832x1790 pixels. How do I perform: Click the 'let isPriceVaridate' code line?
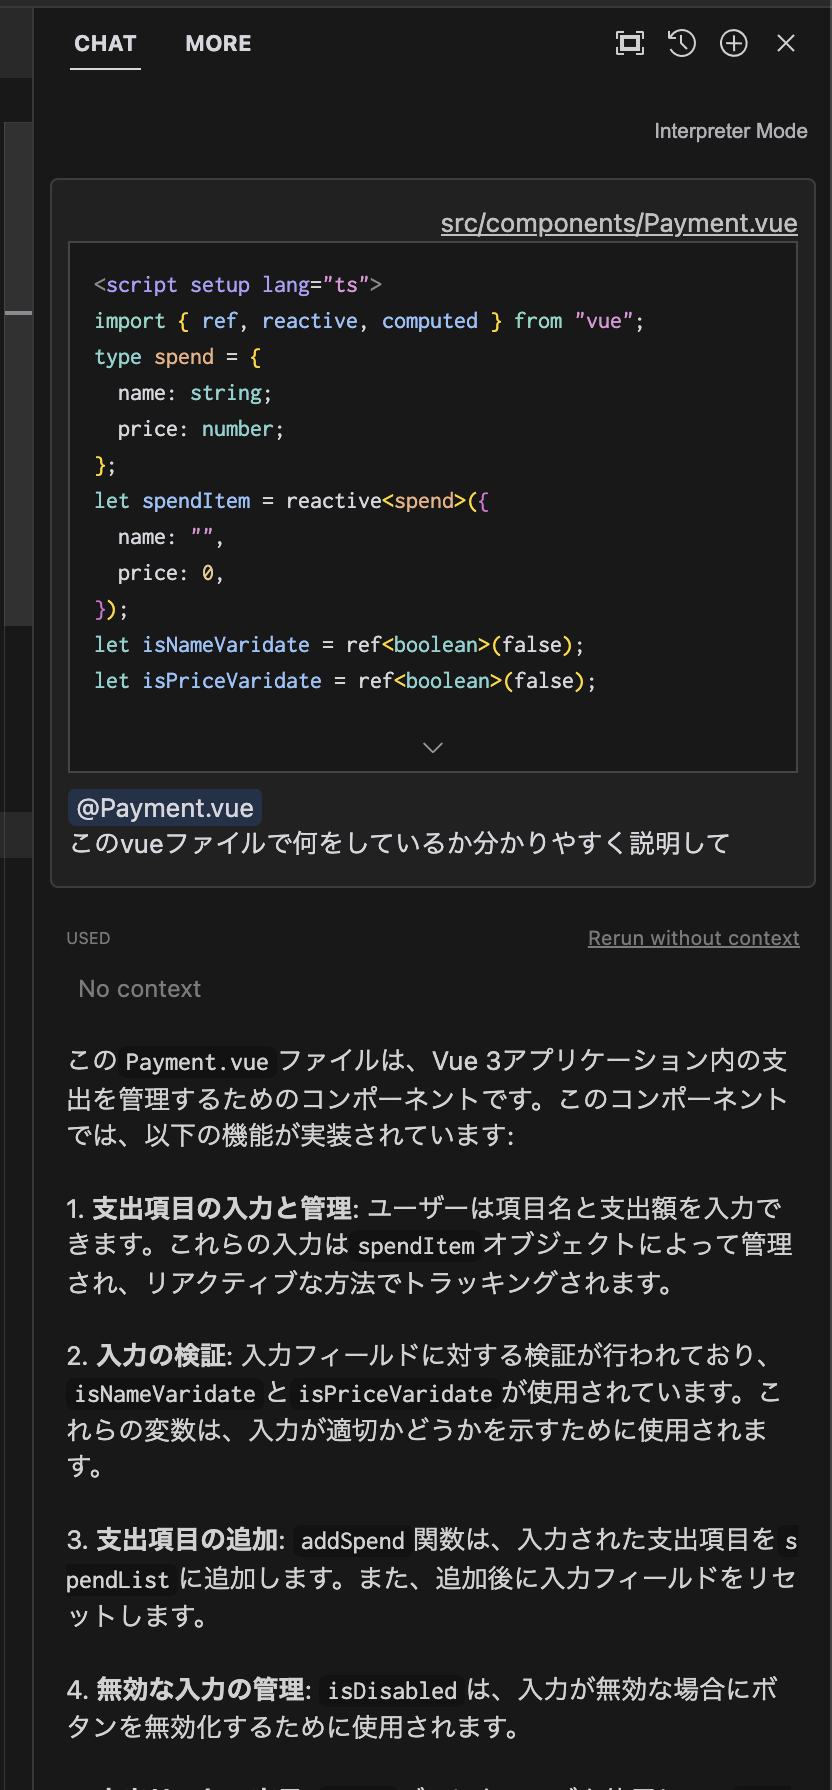[x=345, y=681]
